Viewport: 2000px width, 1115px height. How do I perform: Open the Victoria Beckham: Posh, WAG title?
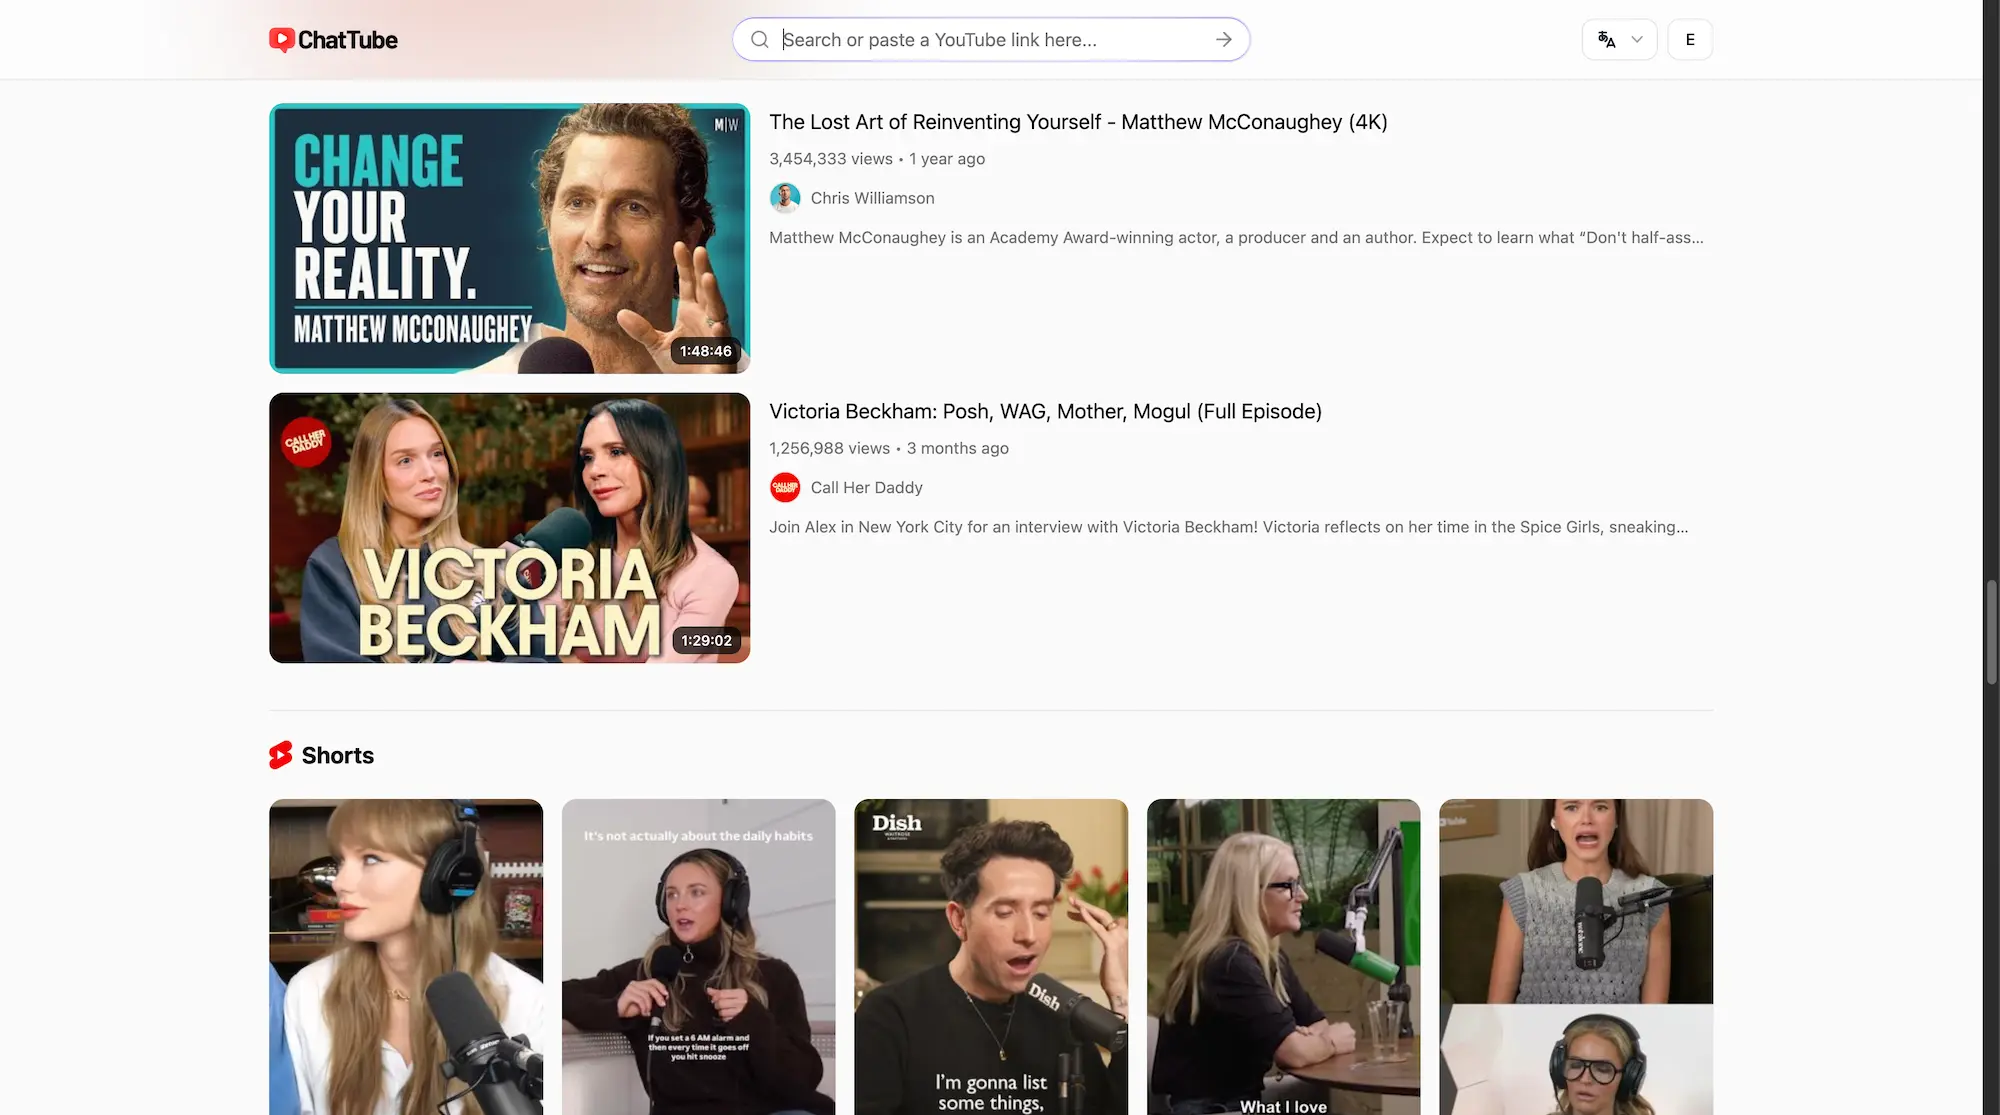tap(1045, 412)
